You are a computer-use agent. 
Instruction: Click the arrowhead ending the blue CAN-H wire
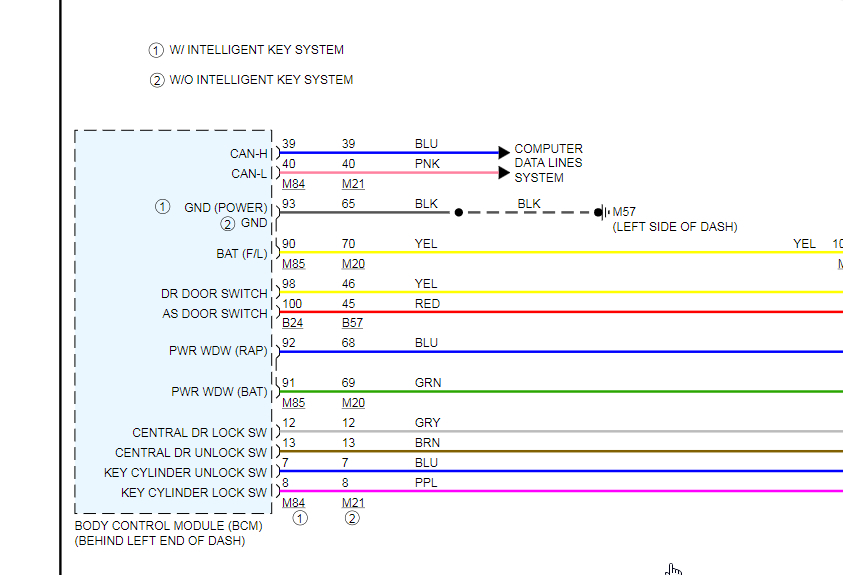coord(504,153)
